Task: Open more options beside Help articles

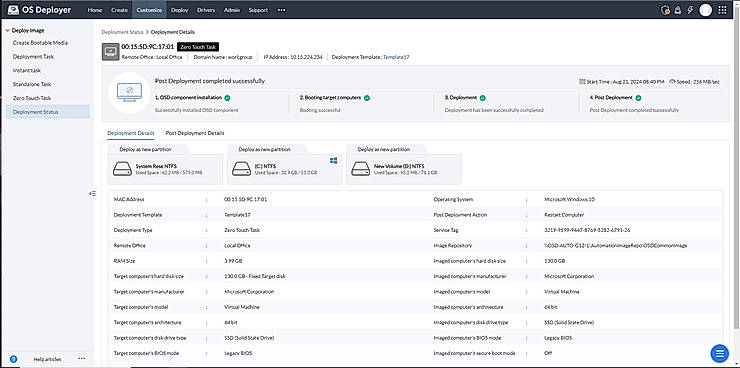Action: (81, 359)
